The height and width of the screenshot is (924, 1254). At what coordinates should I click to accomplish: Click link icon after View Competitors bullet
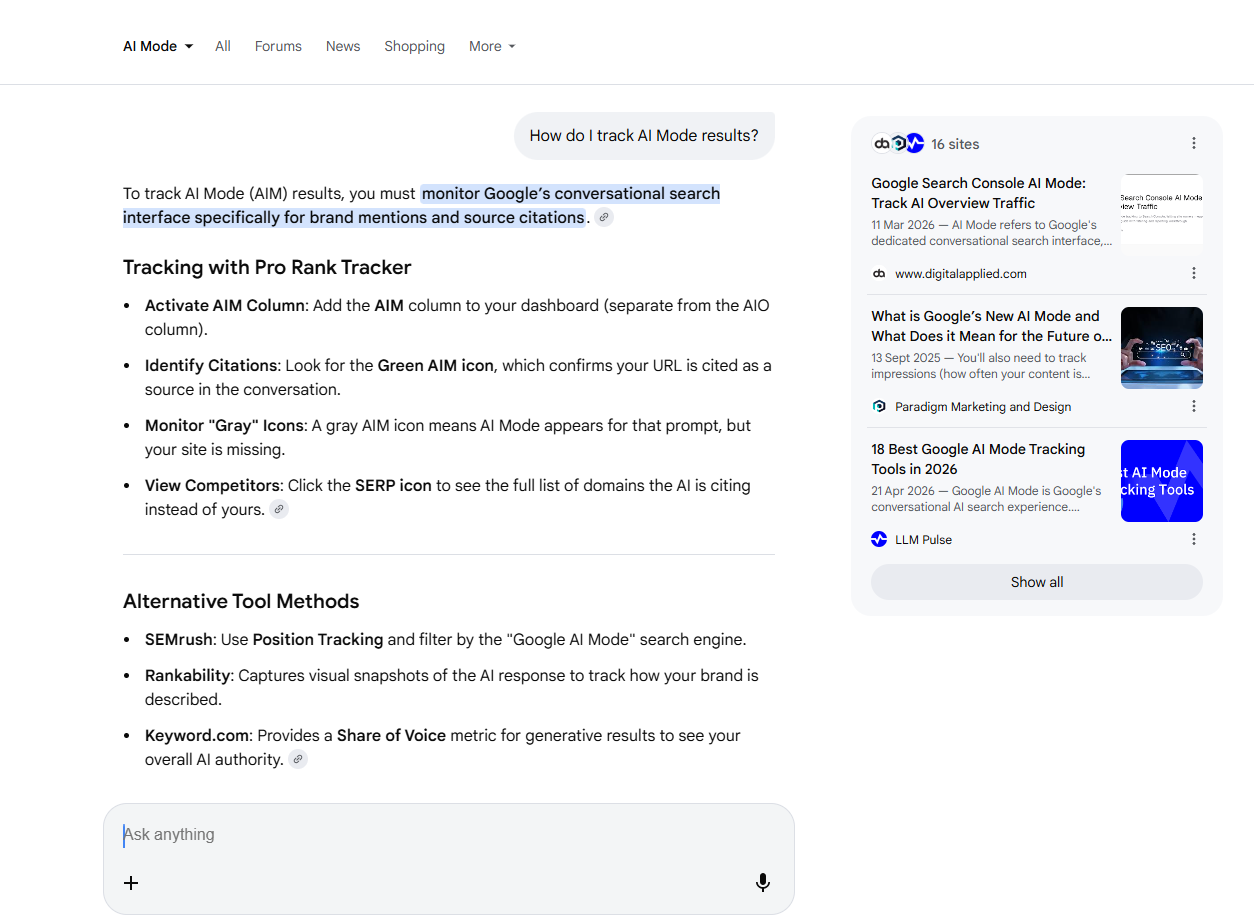click(279, 509)
